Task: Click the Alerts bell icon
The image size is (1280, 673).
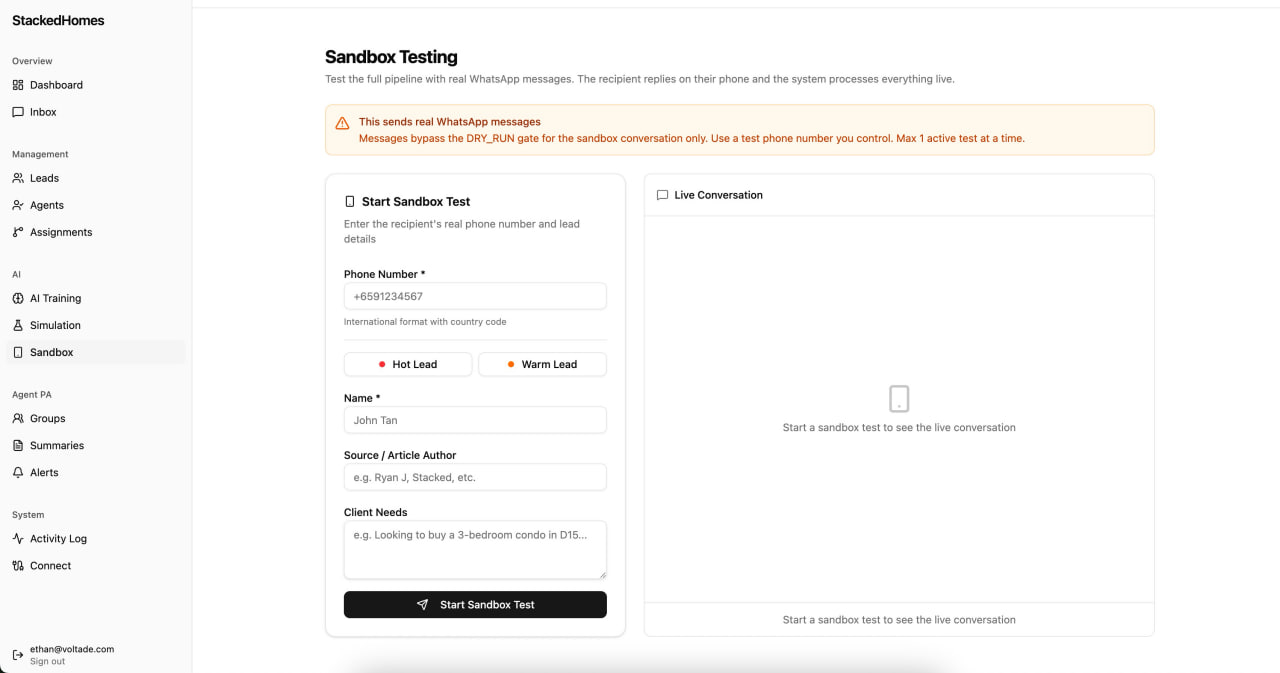Action: (17, 472)
